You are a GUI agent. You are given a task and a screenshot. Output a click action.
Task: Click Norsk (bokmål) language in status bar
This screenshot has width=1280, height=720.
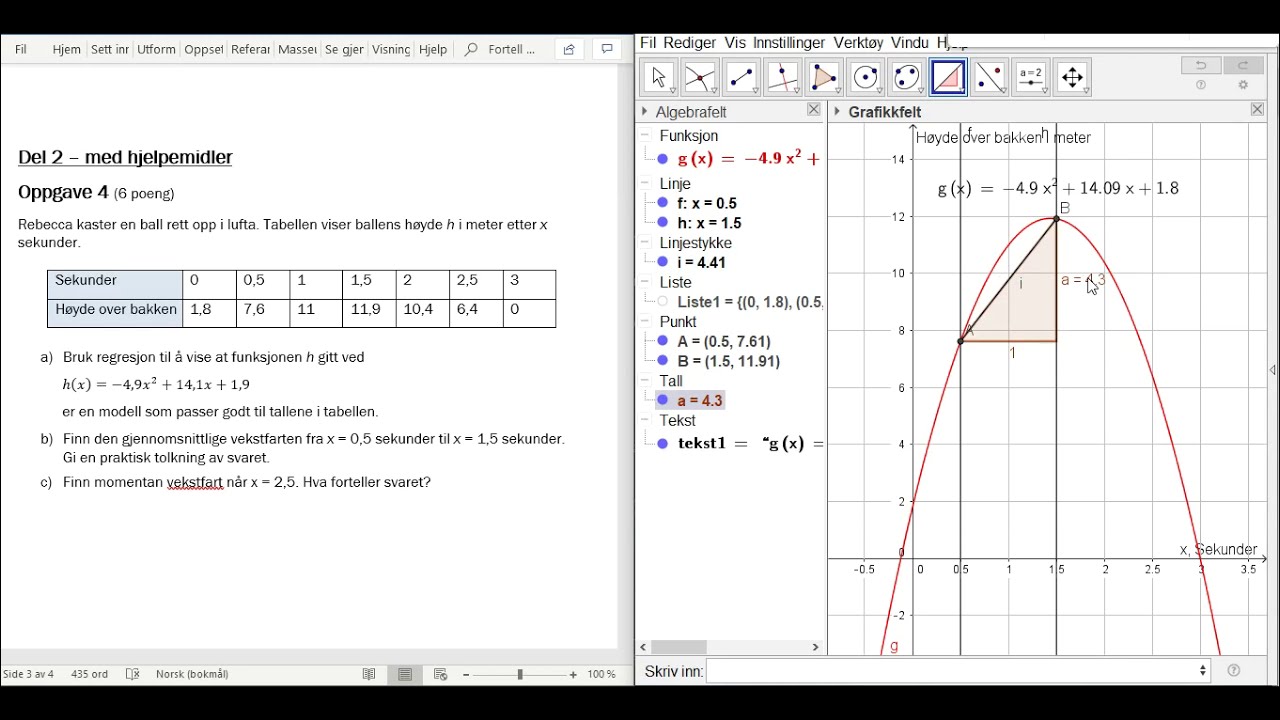(192, 675)
